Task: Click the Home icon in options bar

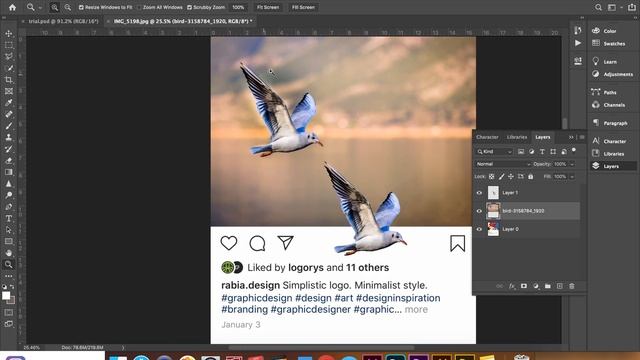Action: coord(12,7)
